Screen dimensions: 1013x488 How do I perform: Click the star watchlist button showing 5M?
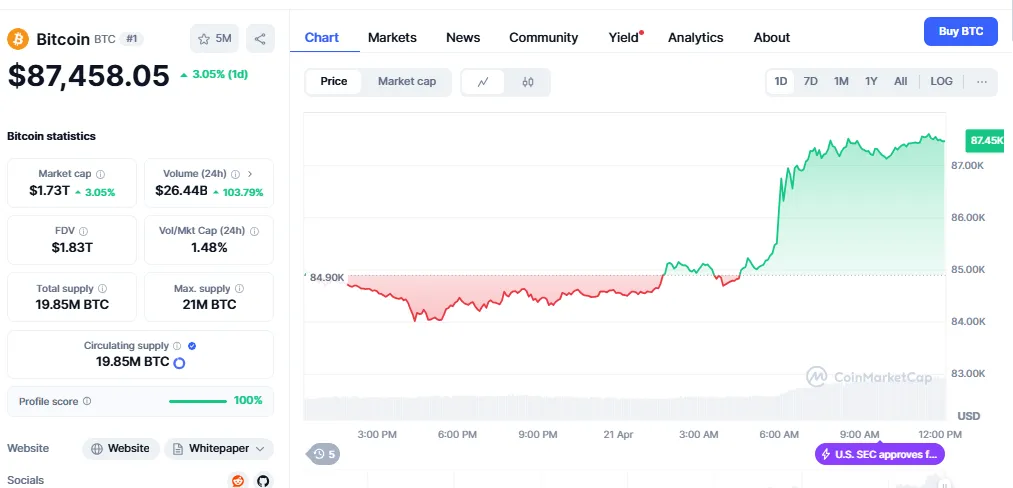[x=215, y=39]
